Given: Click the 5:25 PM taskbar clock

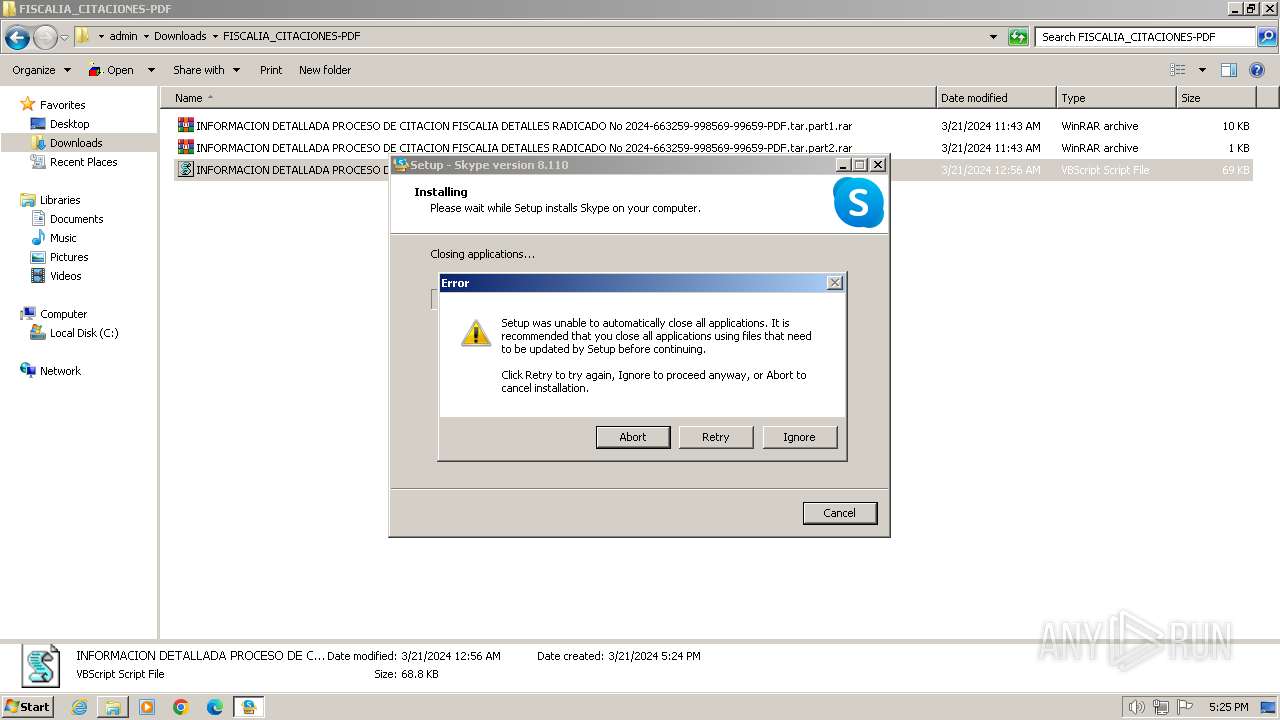Looking at the screenshot, I should [1228, 707].
